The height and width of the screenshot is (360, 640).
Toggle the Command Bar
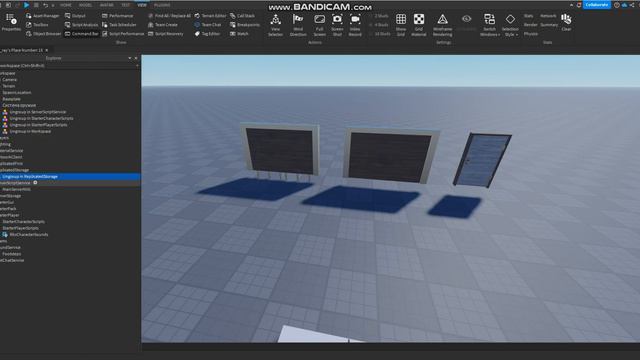82,34
